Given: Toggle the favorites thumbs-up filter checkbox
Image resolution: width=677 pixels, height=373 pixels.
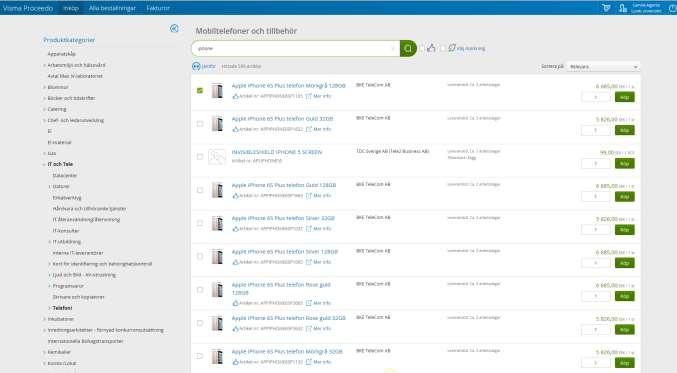Looking at the screenshot, I should (422, 48).
